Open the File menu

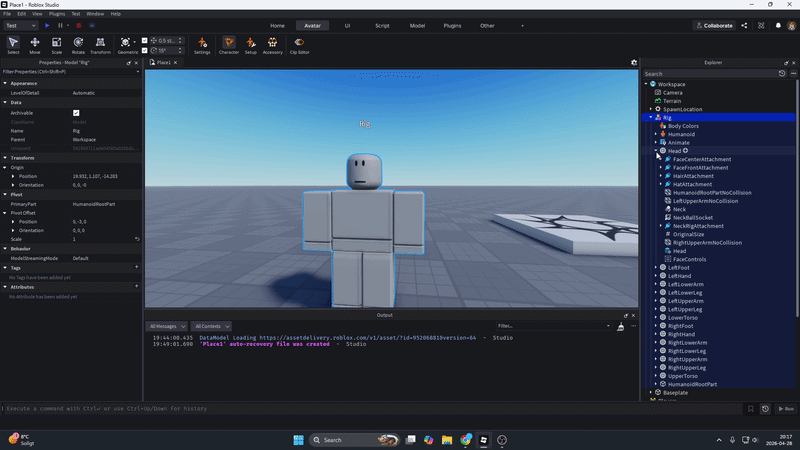coord(7,14)
